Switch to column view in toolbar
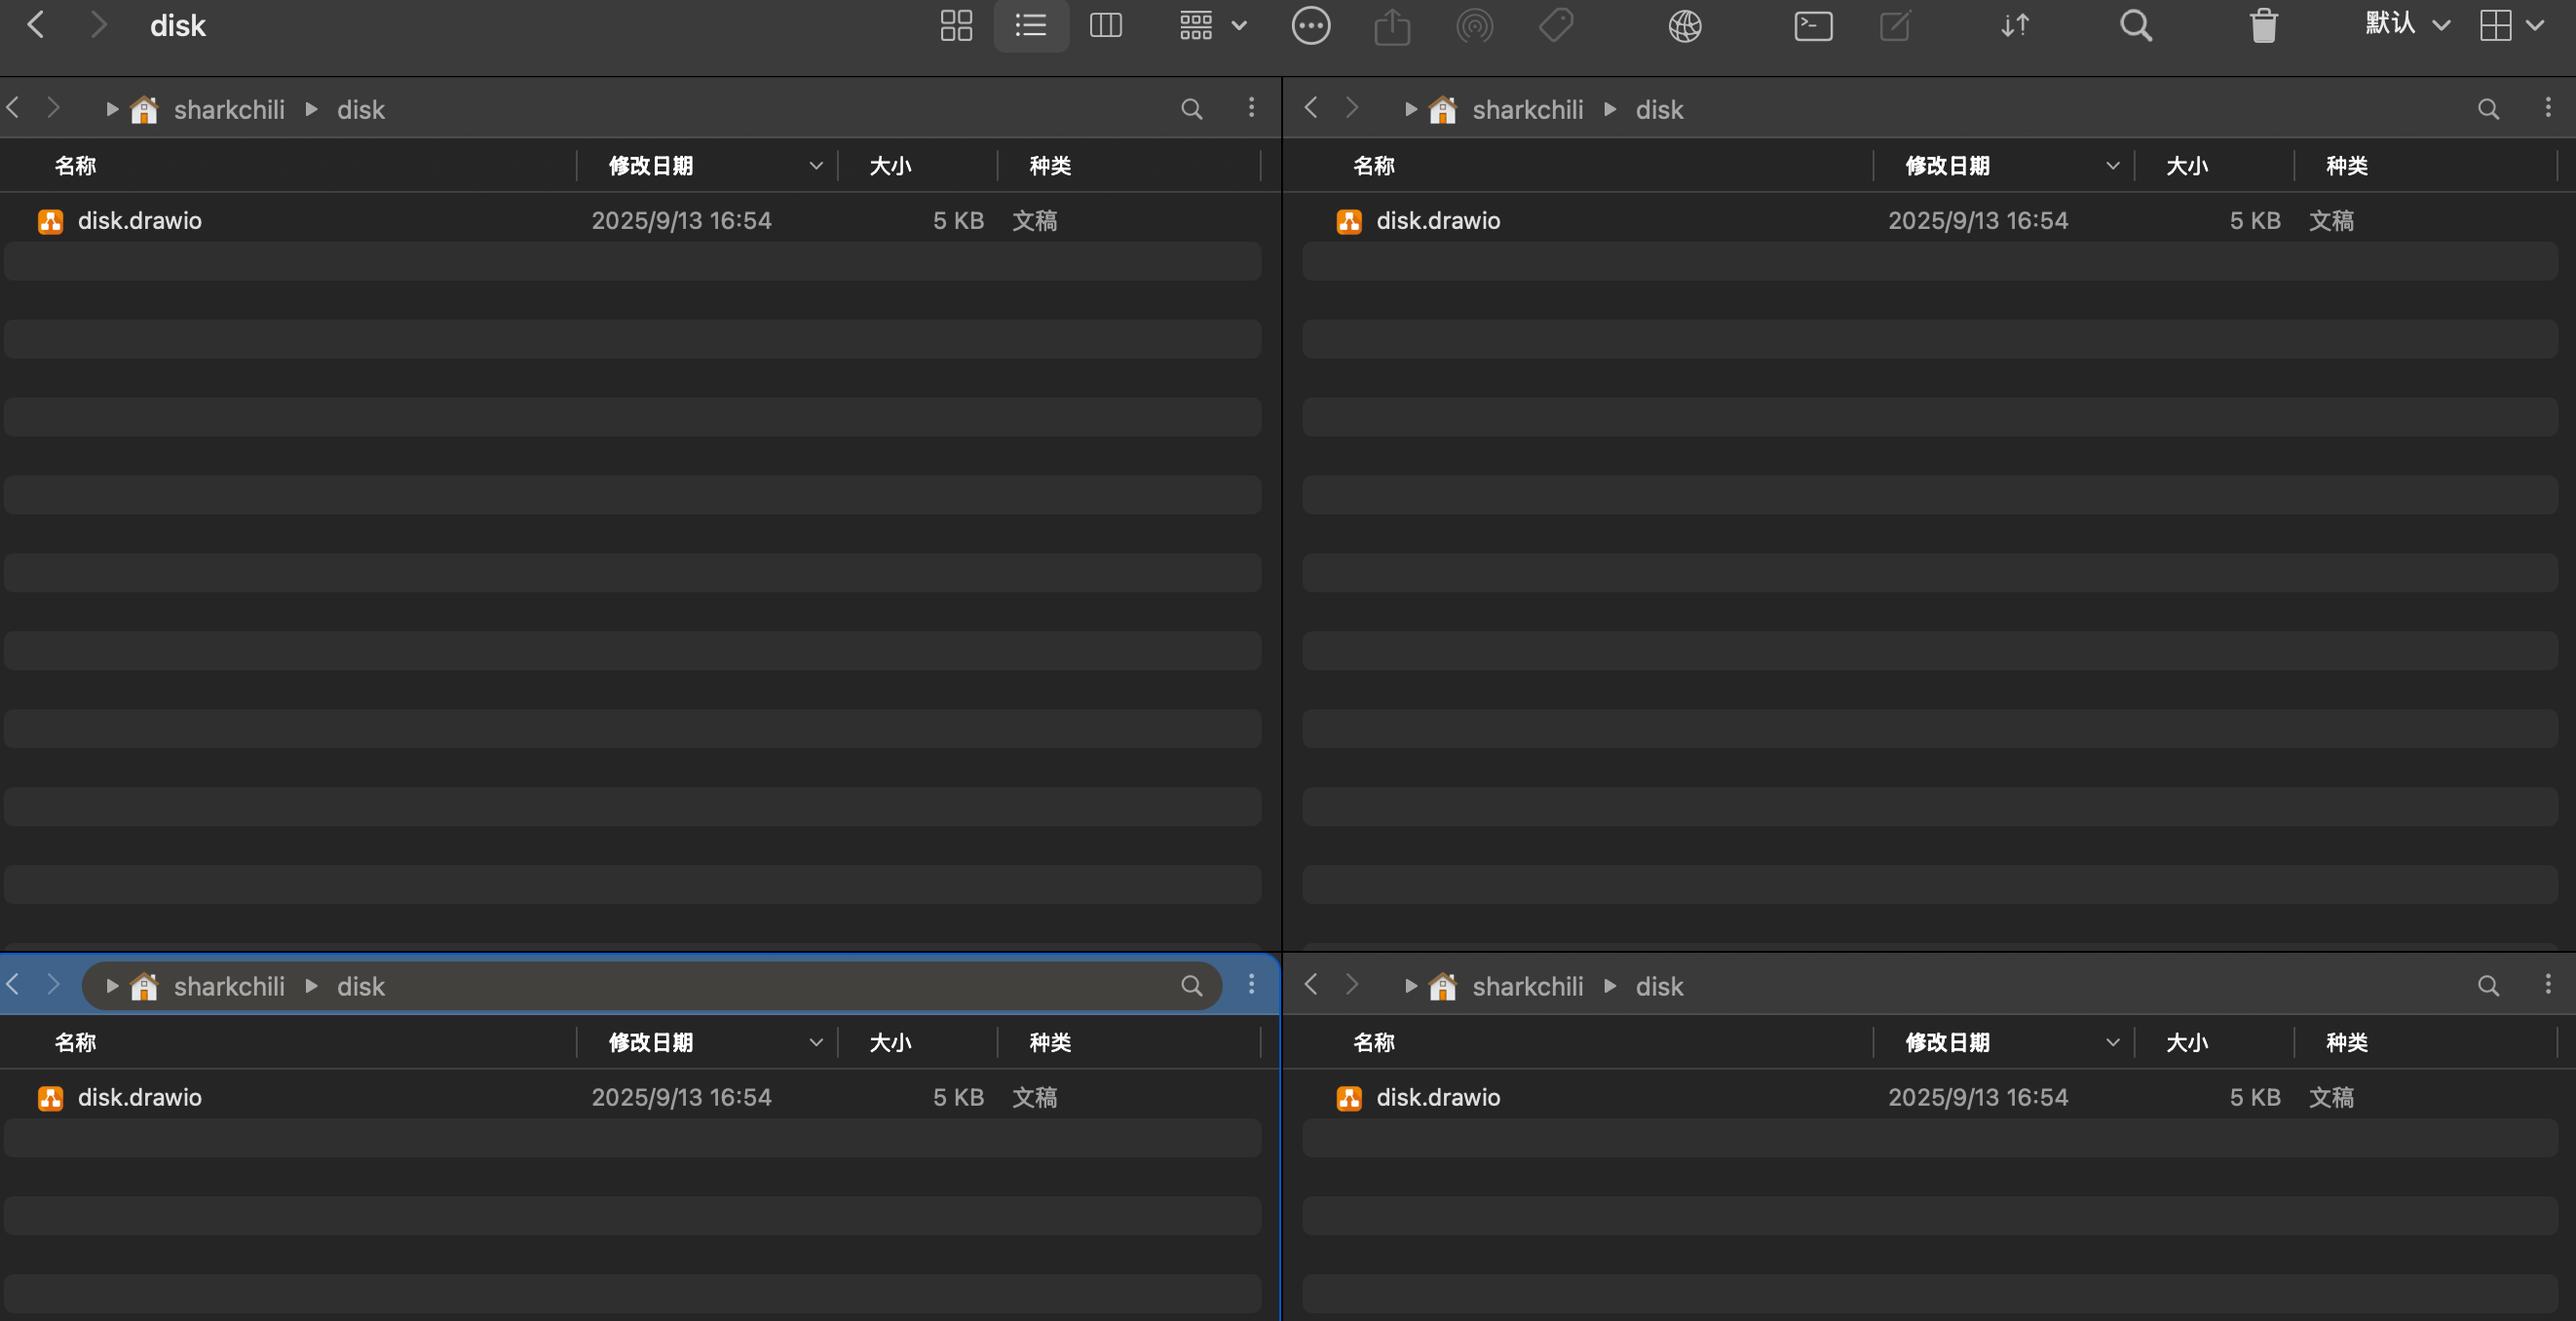2576x1321 pixels. [1105, 26]
